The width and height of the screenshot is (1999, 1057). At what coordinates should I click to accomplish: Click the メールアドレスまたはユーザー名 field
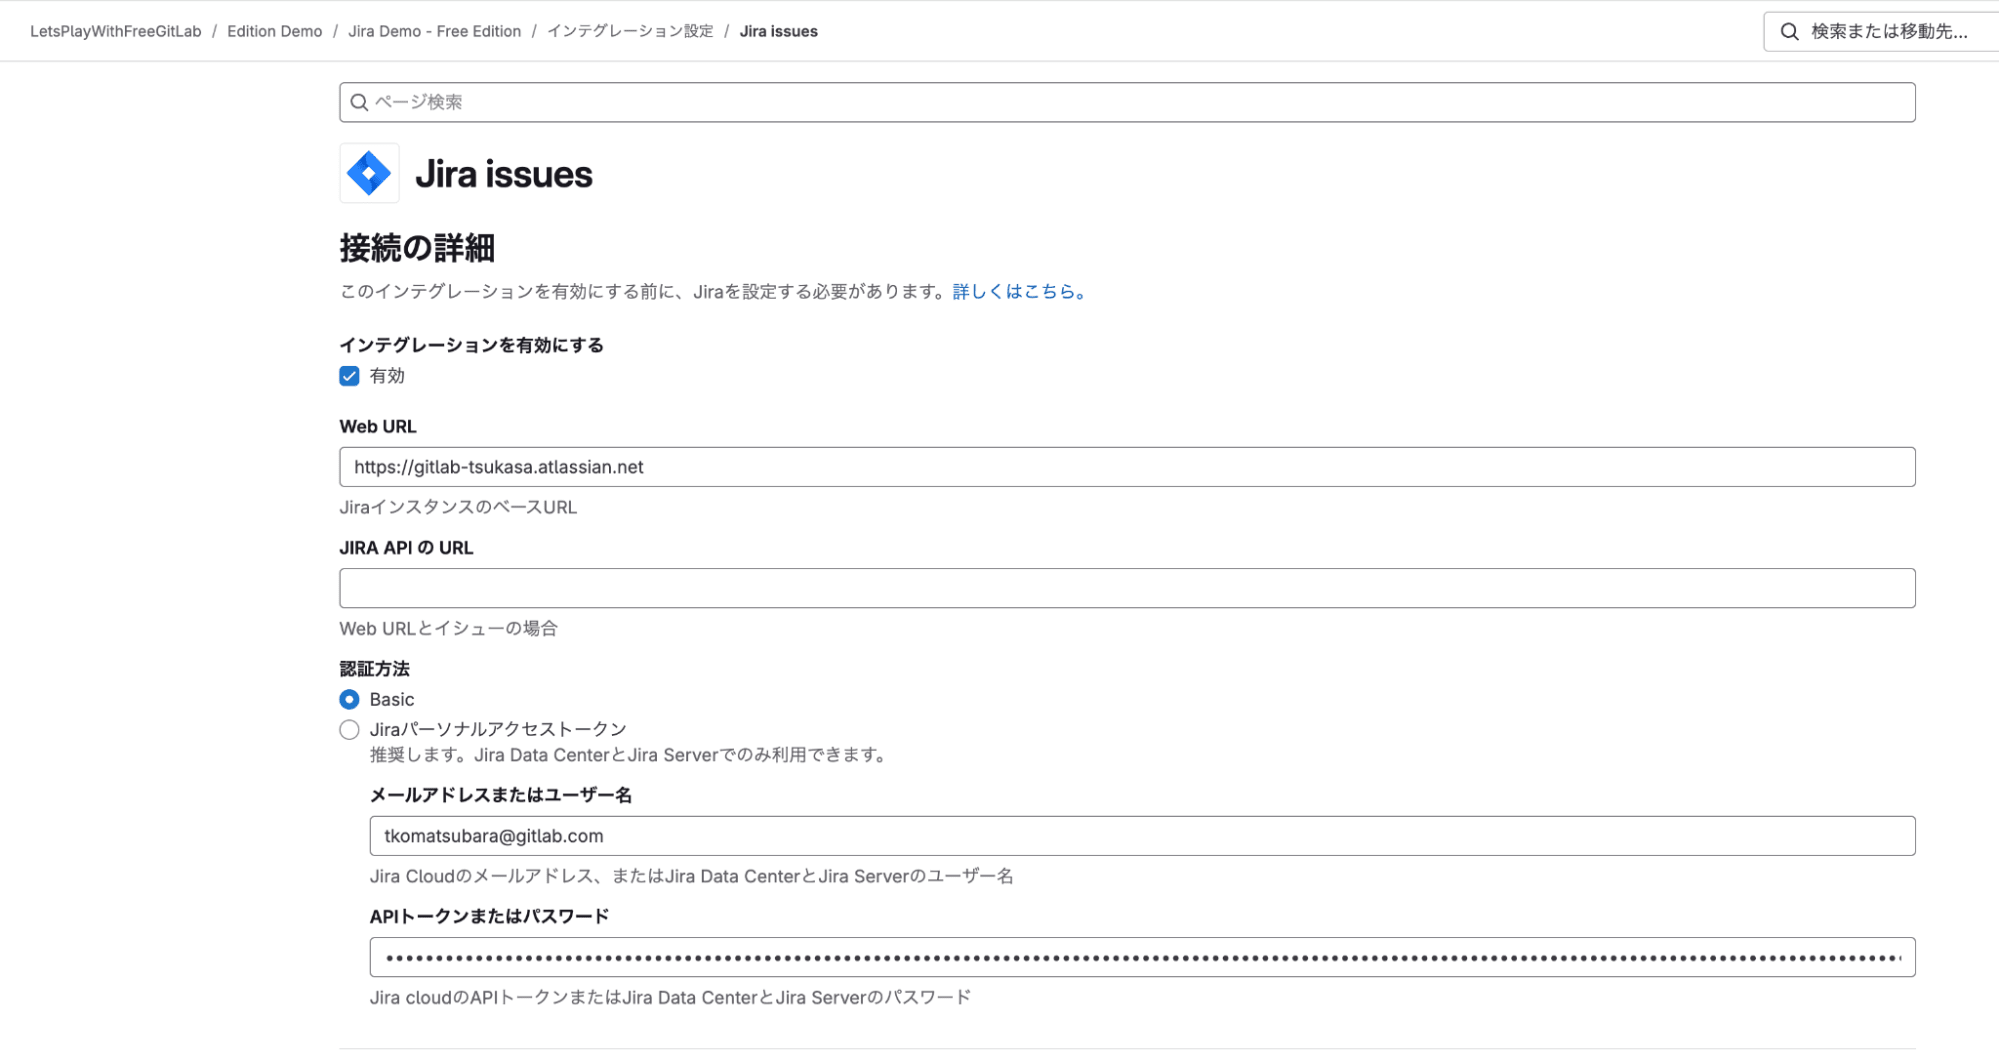[x=1142, y=836]
